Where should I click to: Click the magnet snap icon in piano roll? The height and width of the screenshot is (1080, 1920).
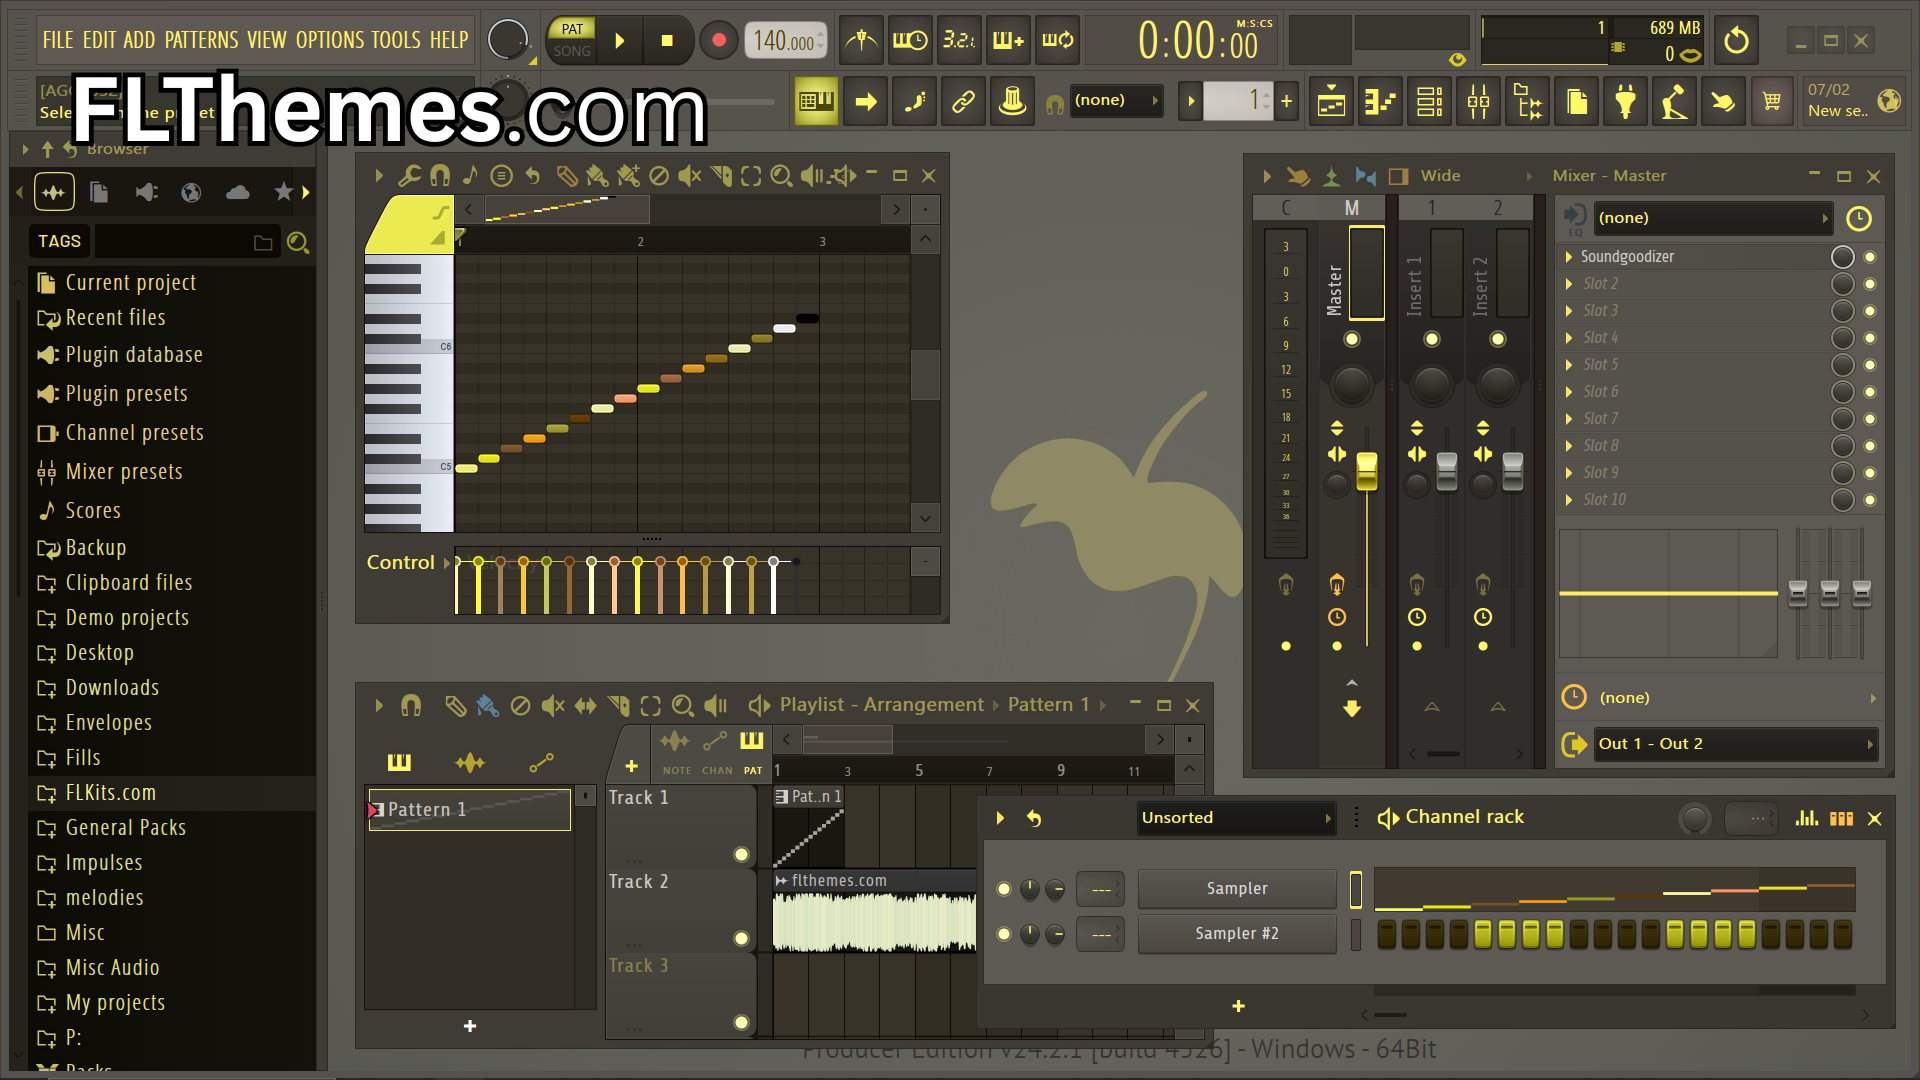440,176
